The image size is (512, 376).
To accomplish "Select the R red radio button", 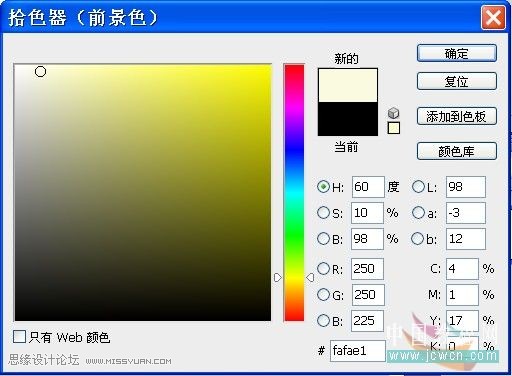I will click(323, 269).
